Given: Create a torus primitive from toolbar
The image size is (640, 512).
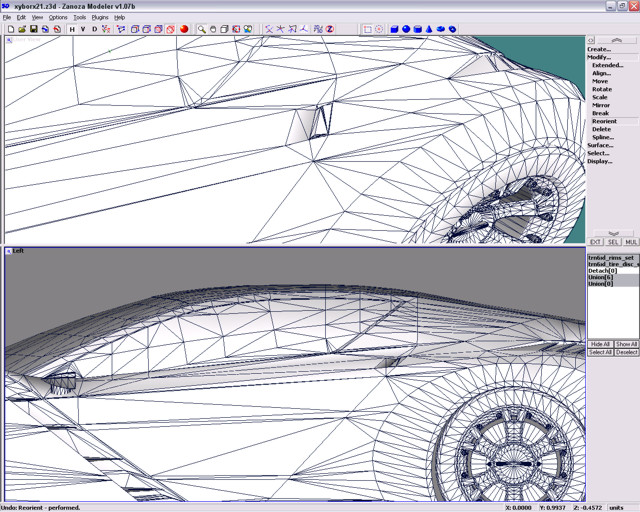Looking at the screenshot, I should pyautogui.click(x=453, y=29).
